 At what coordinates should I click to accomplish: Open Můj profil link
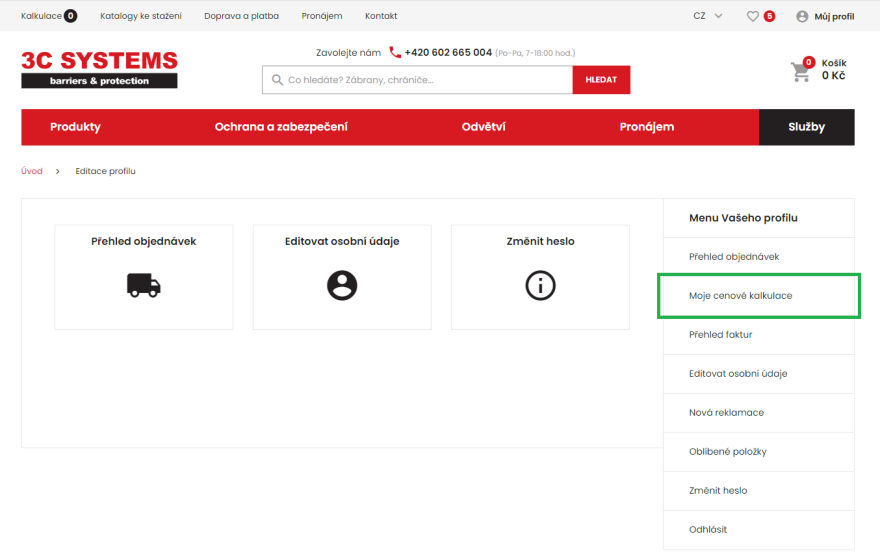[834, 16]
